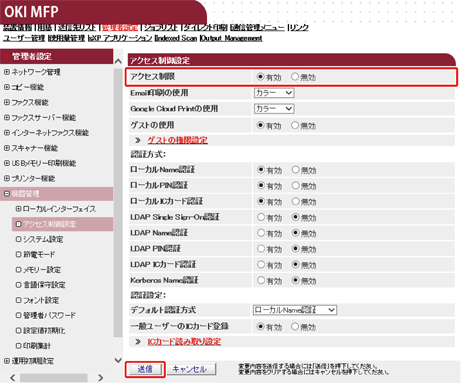Viewport: 466px width, 386px height.
Task: Expand the ローカルインターフェイス sub-node
Action: pyautogui.click(x=19, y=209)
